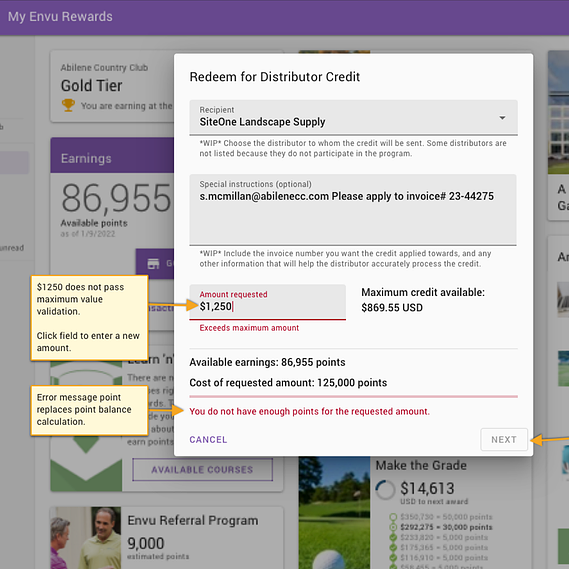The height and width of the screenshot is (569, 569).
Task: Click target circle icon beside $292,275 milestone
Action: 393,527
